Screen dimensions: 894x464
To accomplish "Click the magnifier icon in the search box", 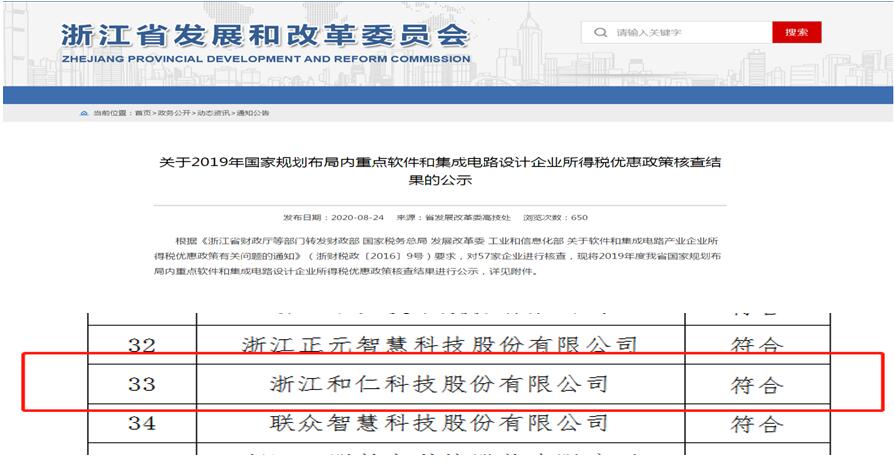I will (601, 33).
